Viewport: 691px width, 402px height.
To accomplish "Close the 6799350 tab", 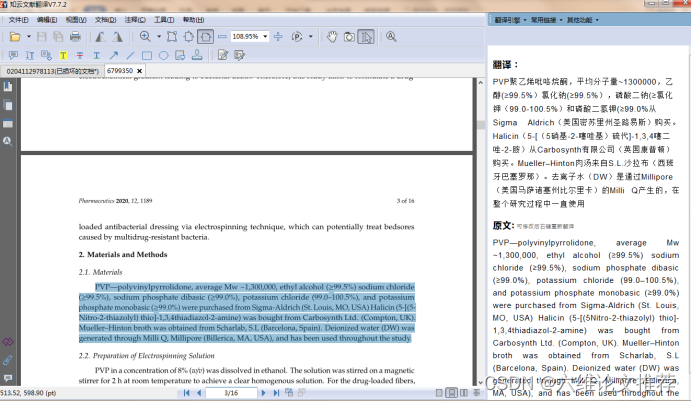I will (140, 71).
